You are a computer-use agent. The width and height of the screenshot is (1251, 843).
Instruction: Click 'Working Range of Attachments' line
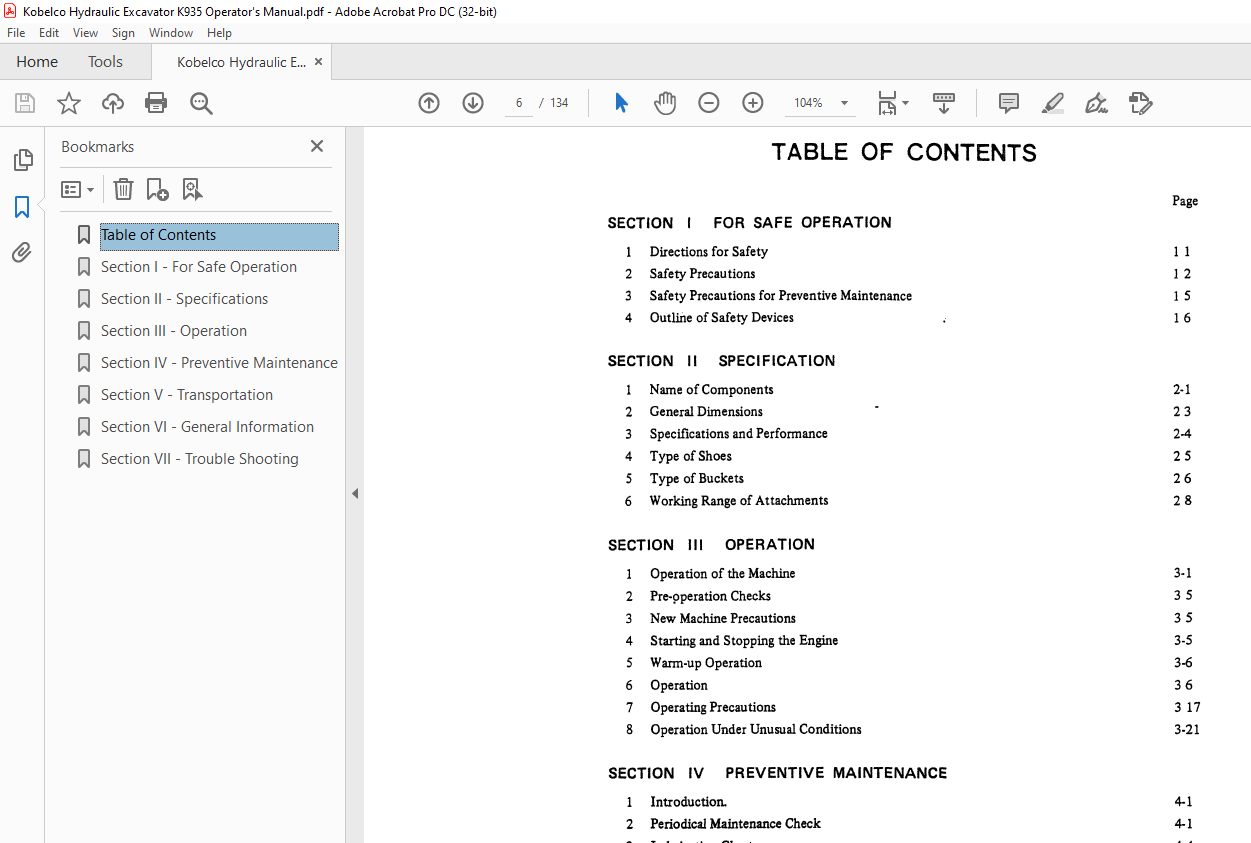(738, 501)
